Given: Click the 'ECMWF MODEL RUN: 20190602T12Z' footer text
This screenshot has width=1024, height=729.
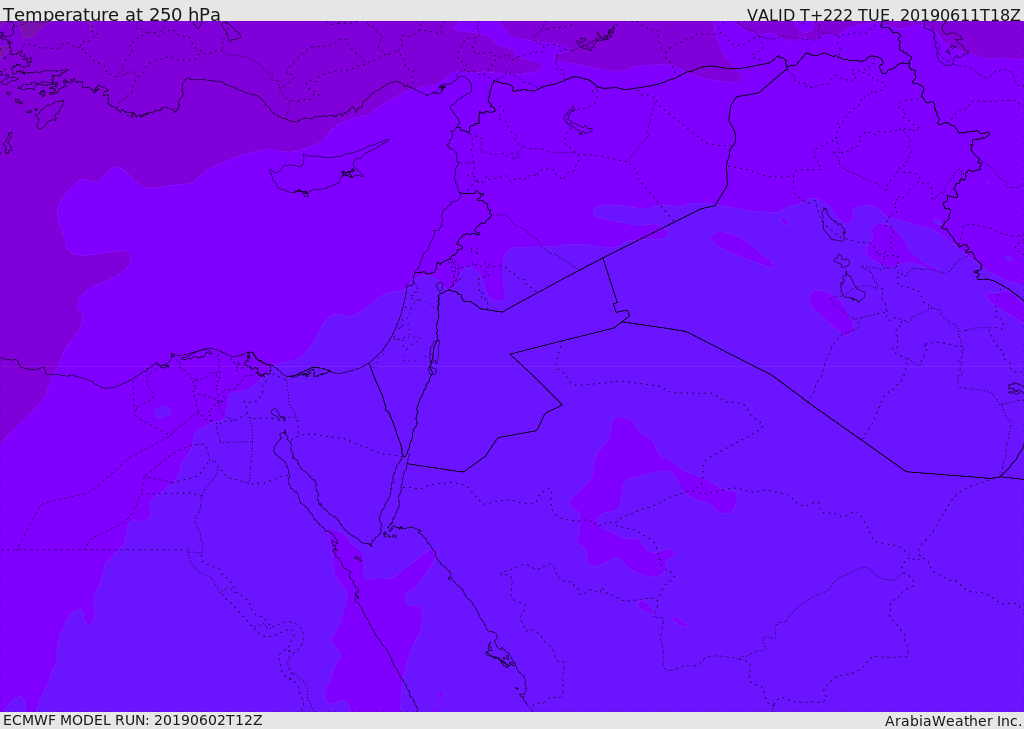Looking at the screenshot, I should tap(133, 721).
